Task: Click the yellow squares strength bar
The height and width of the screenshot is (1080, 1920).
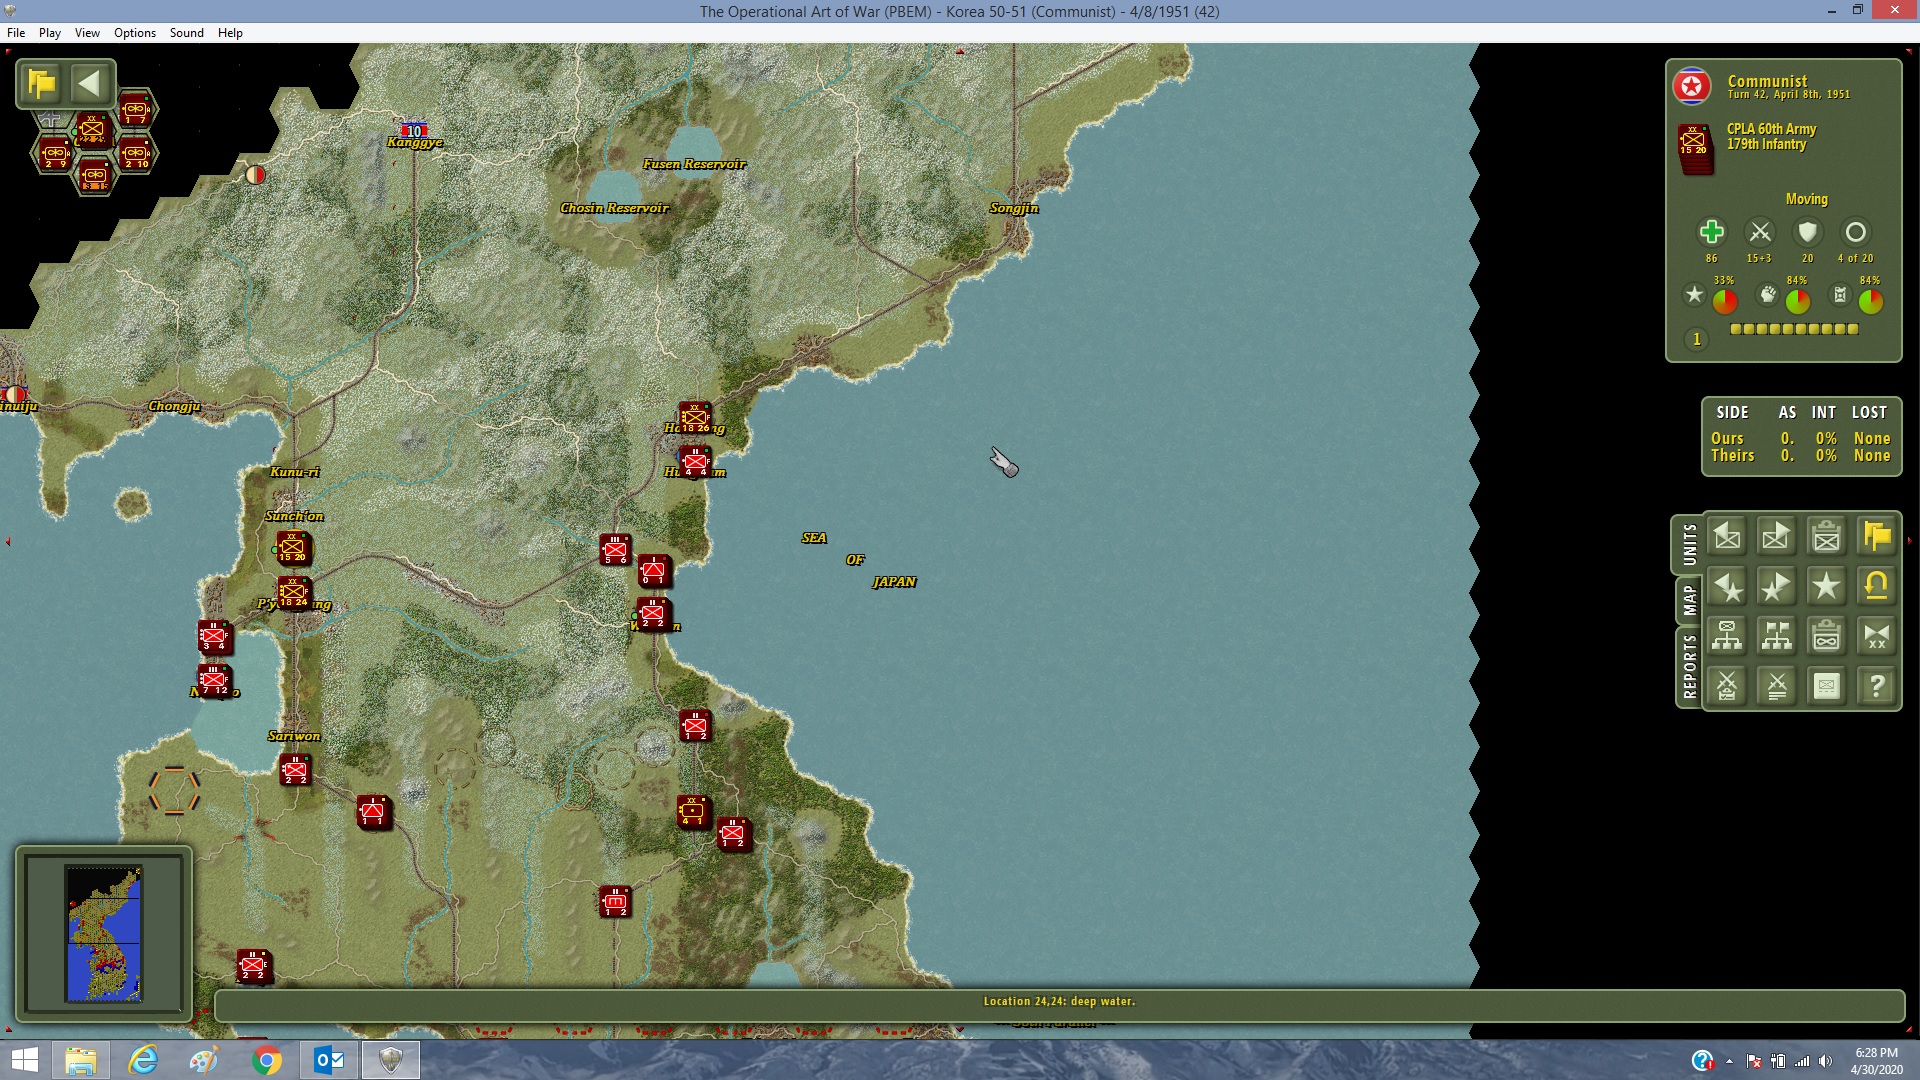Action: pyautogui.click(x=1794, y=329)
